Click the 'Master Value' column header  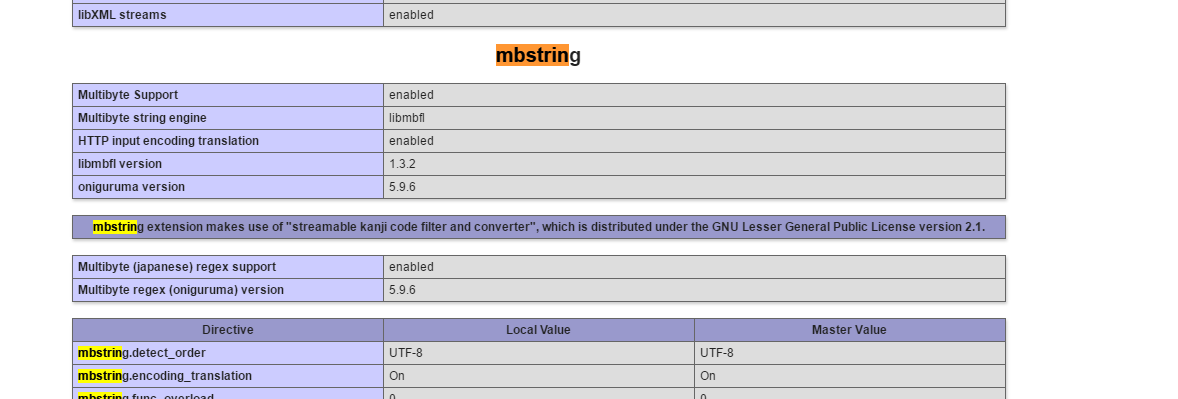[850, 331]
